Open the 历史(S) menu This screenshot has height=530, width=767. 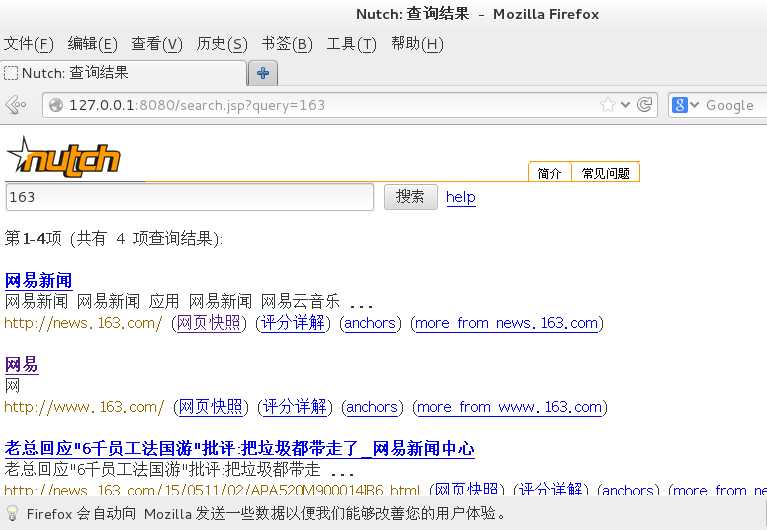click(x=222, y=44)
